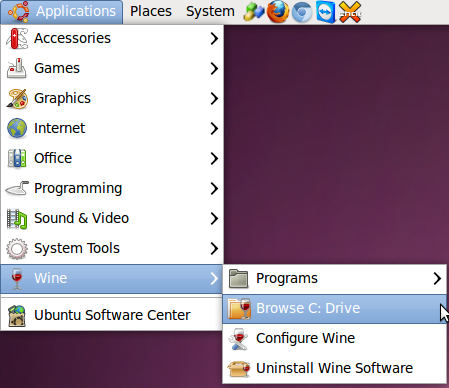Open the System menu

coord(210,12)
